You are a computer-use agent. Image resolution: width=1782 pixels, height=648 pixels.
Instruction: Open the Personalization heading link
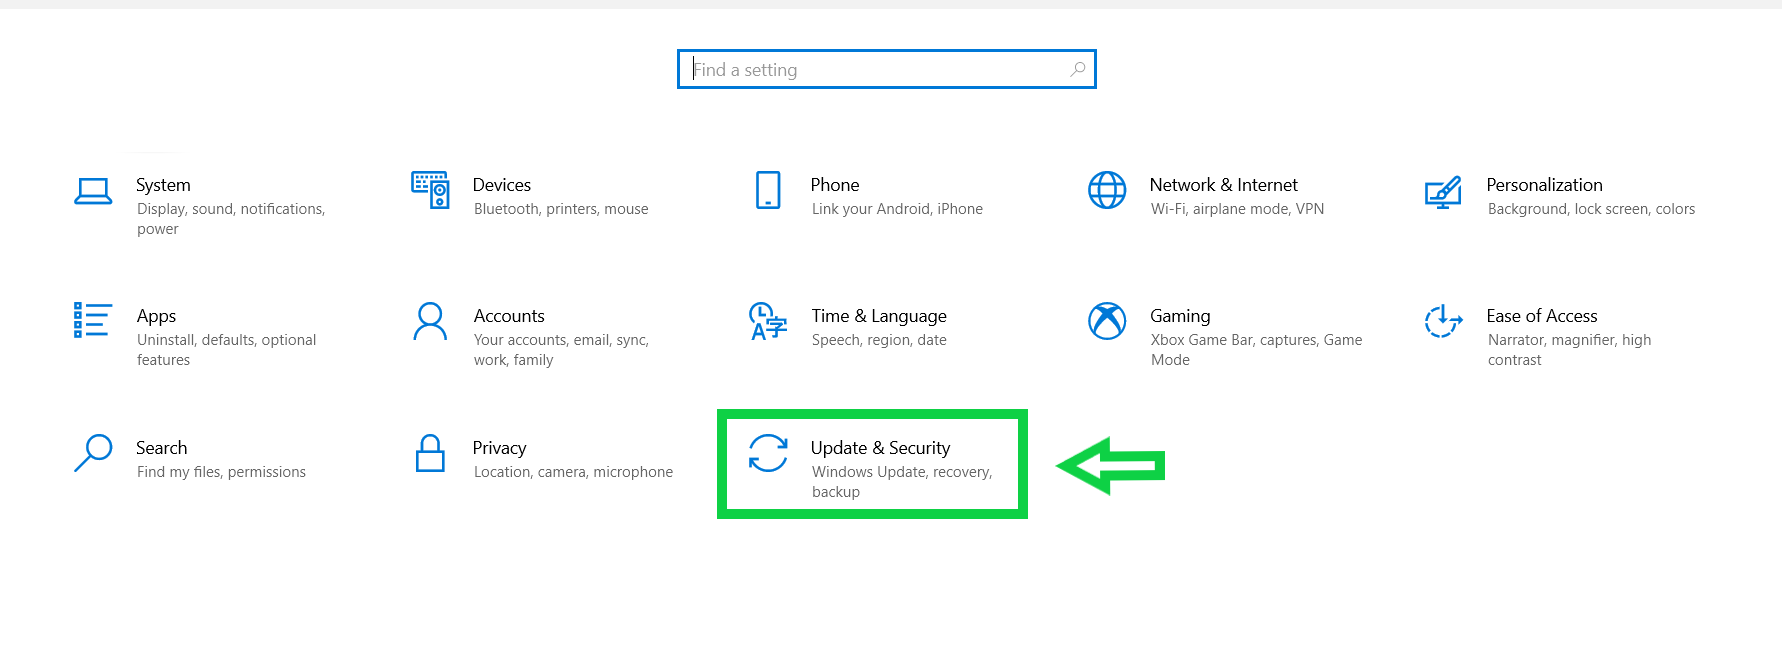(x=1544, y=185)
